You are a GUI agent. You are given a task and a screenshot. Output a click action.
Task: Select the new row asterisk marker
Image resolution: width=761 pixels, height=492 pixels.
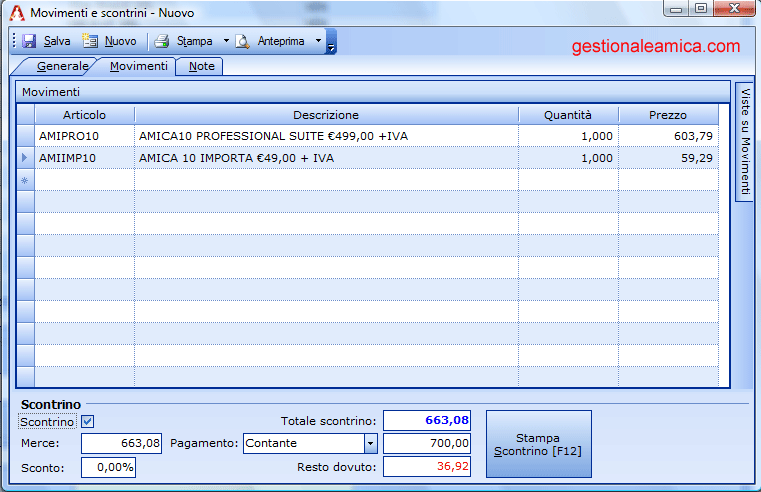tap(25, 181)
